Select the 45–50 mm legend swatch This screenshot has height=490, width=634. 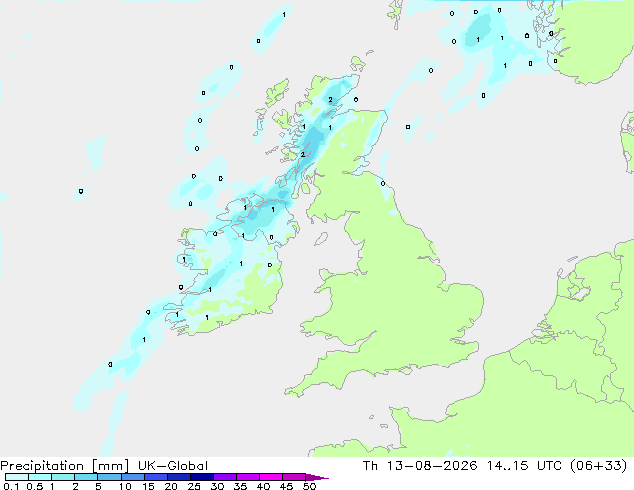pyautogui.click(x=294, y=477)
